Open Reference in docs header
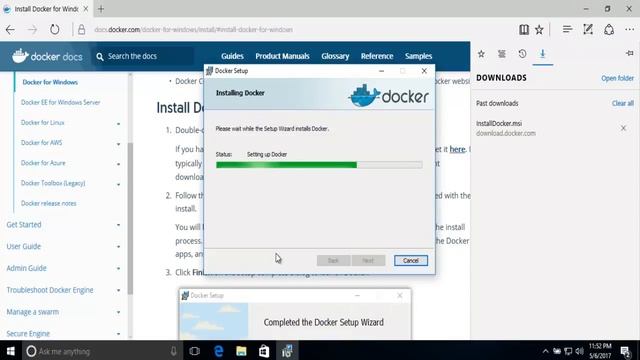Viewport: 640px width, 360px height. point(377,56)
